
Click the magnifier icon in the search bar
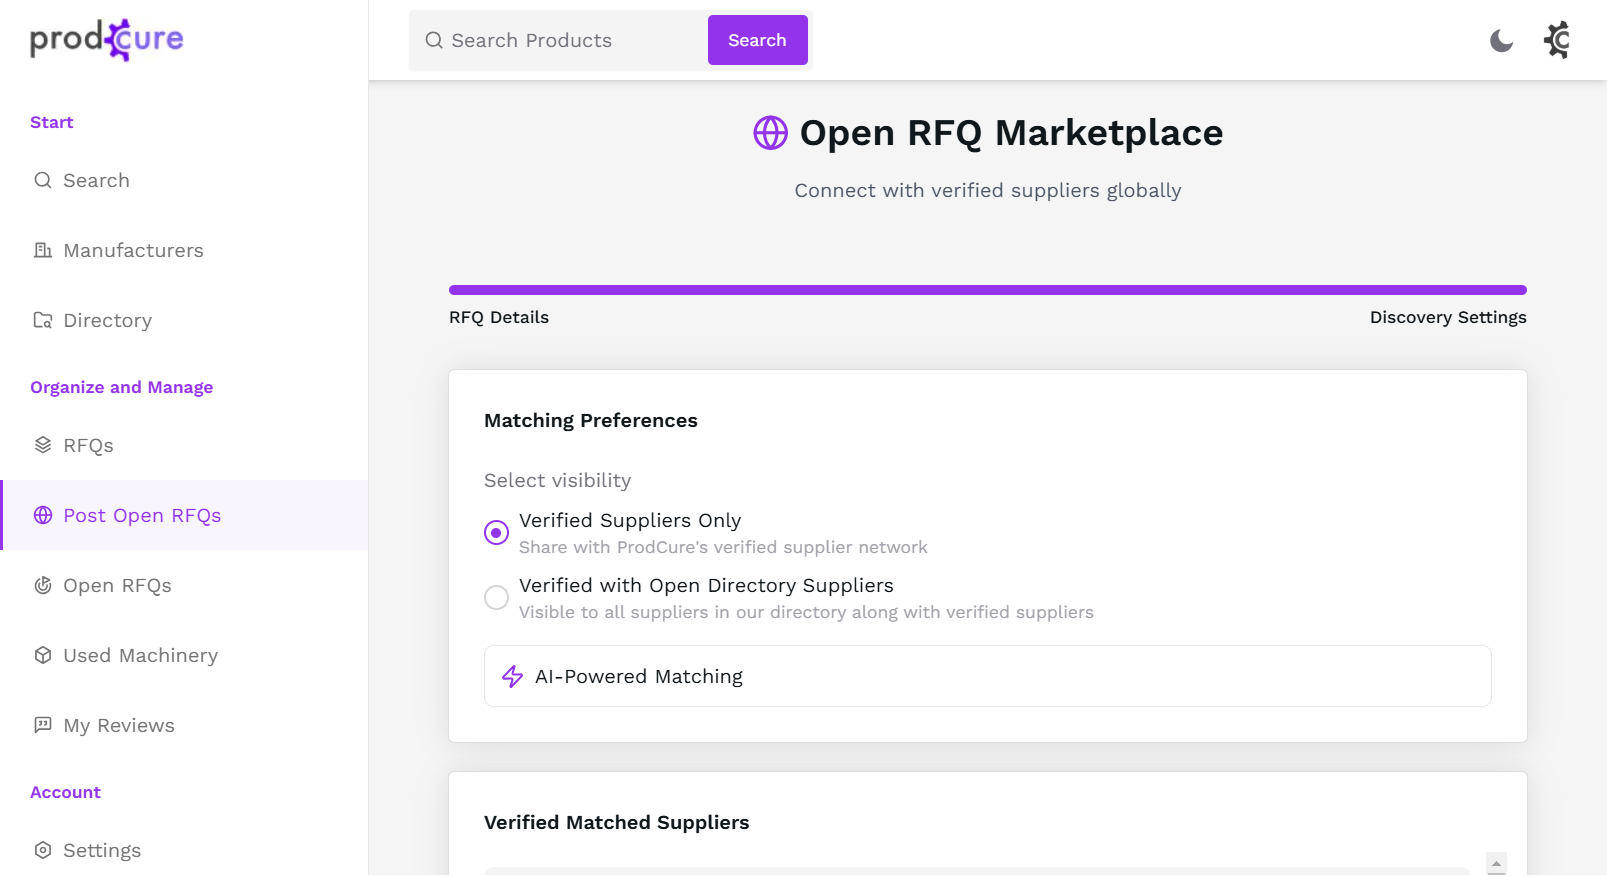[x=434, y=41]
